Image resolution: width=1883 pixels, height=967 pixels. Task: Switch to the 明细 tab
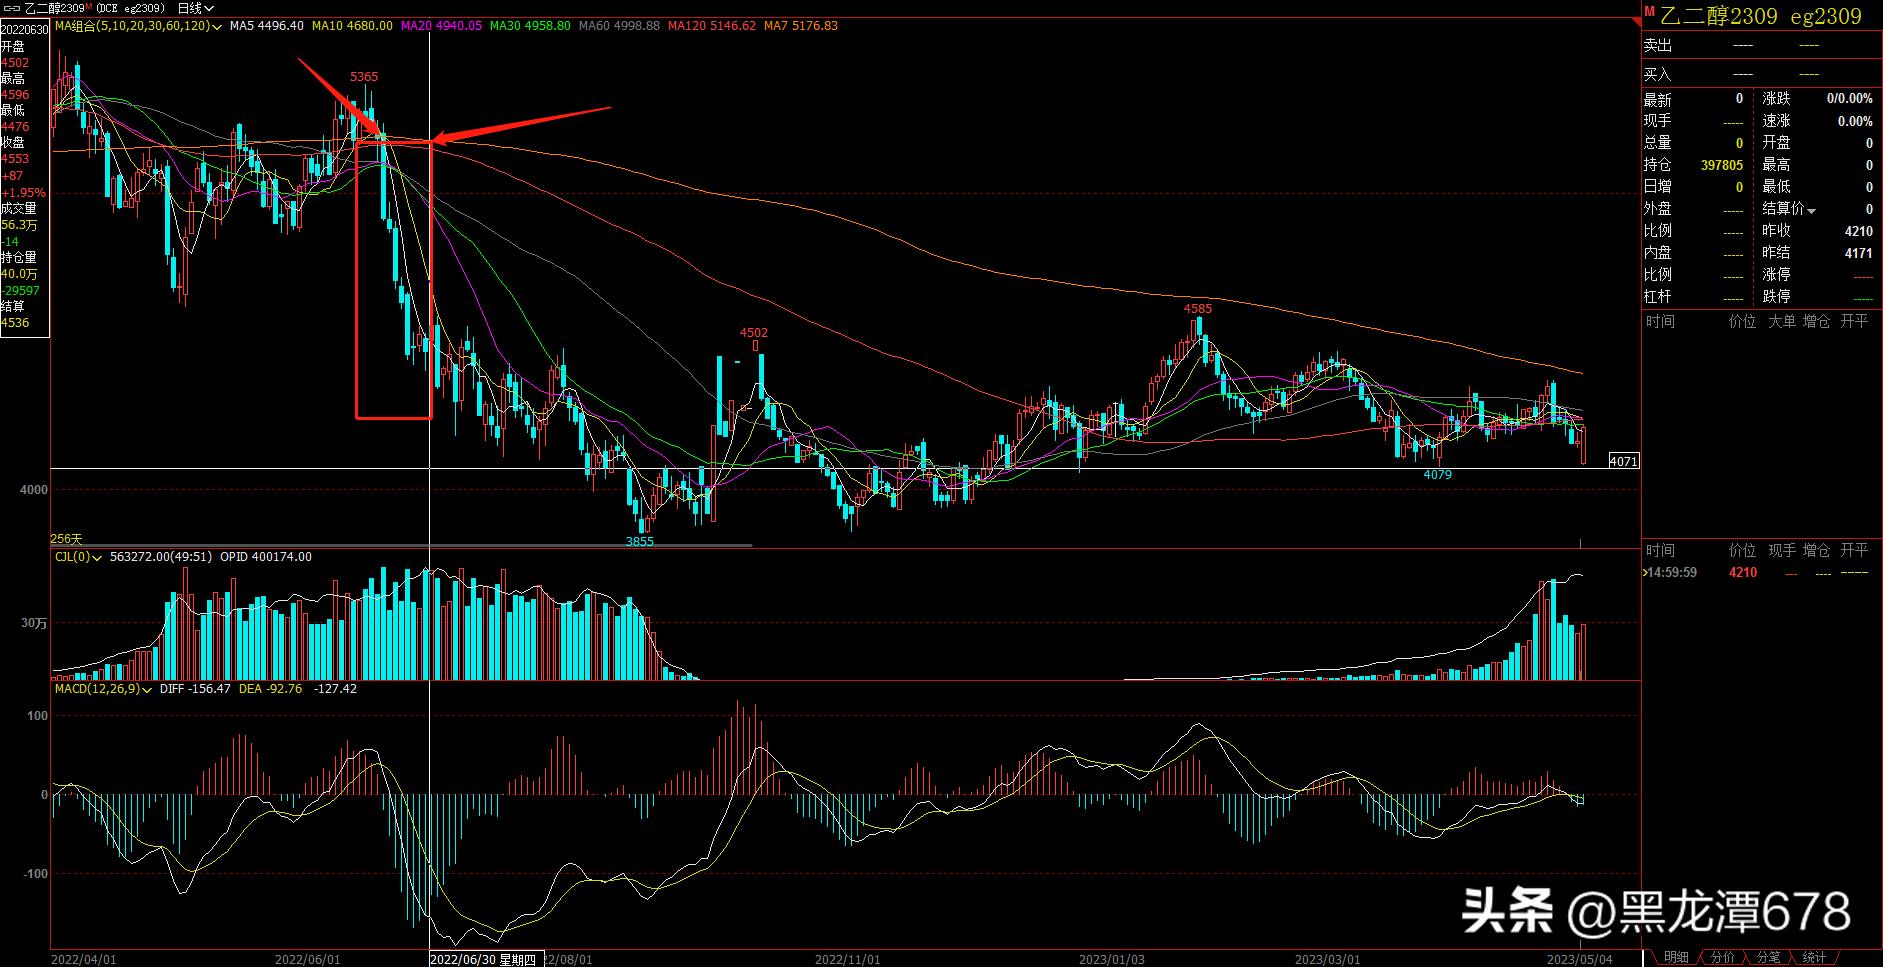coord(1676,958)
